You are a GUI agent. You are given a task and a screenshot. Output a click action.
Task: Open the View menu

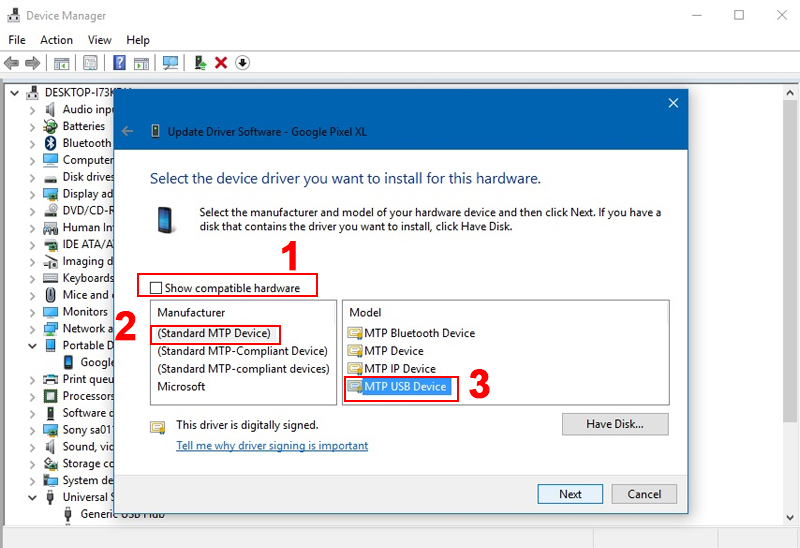[99, 40]
